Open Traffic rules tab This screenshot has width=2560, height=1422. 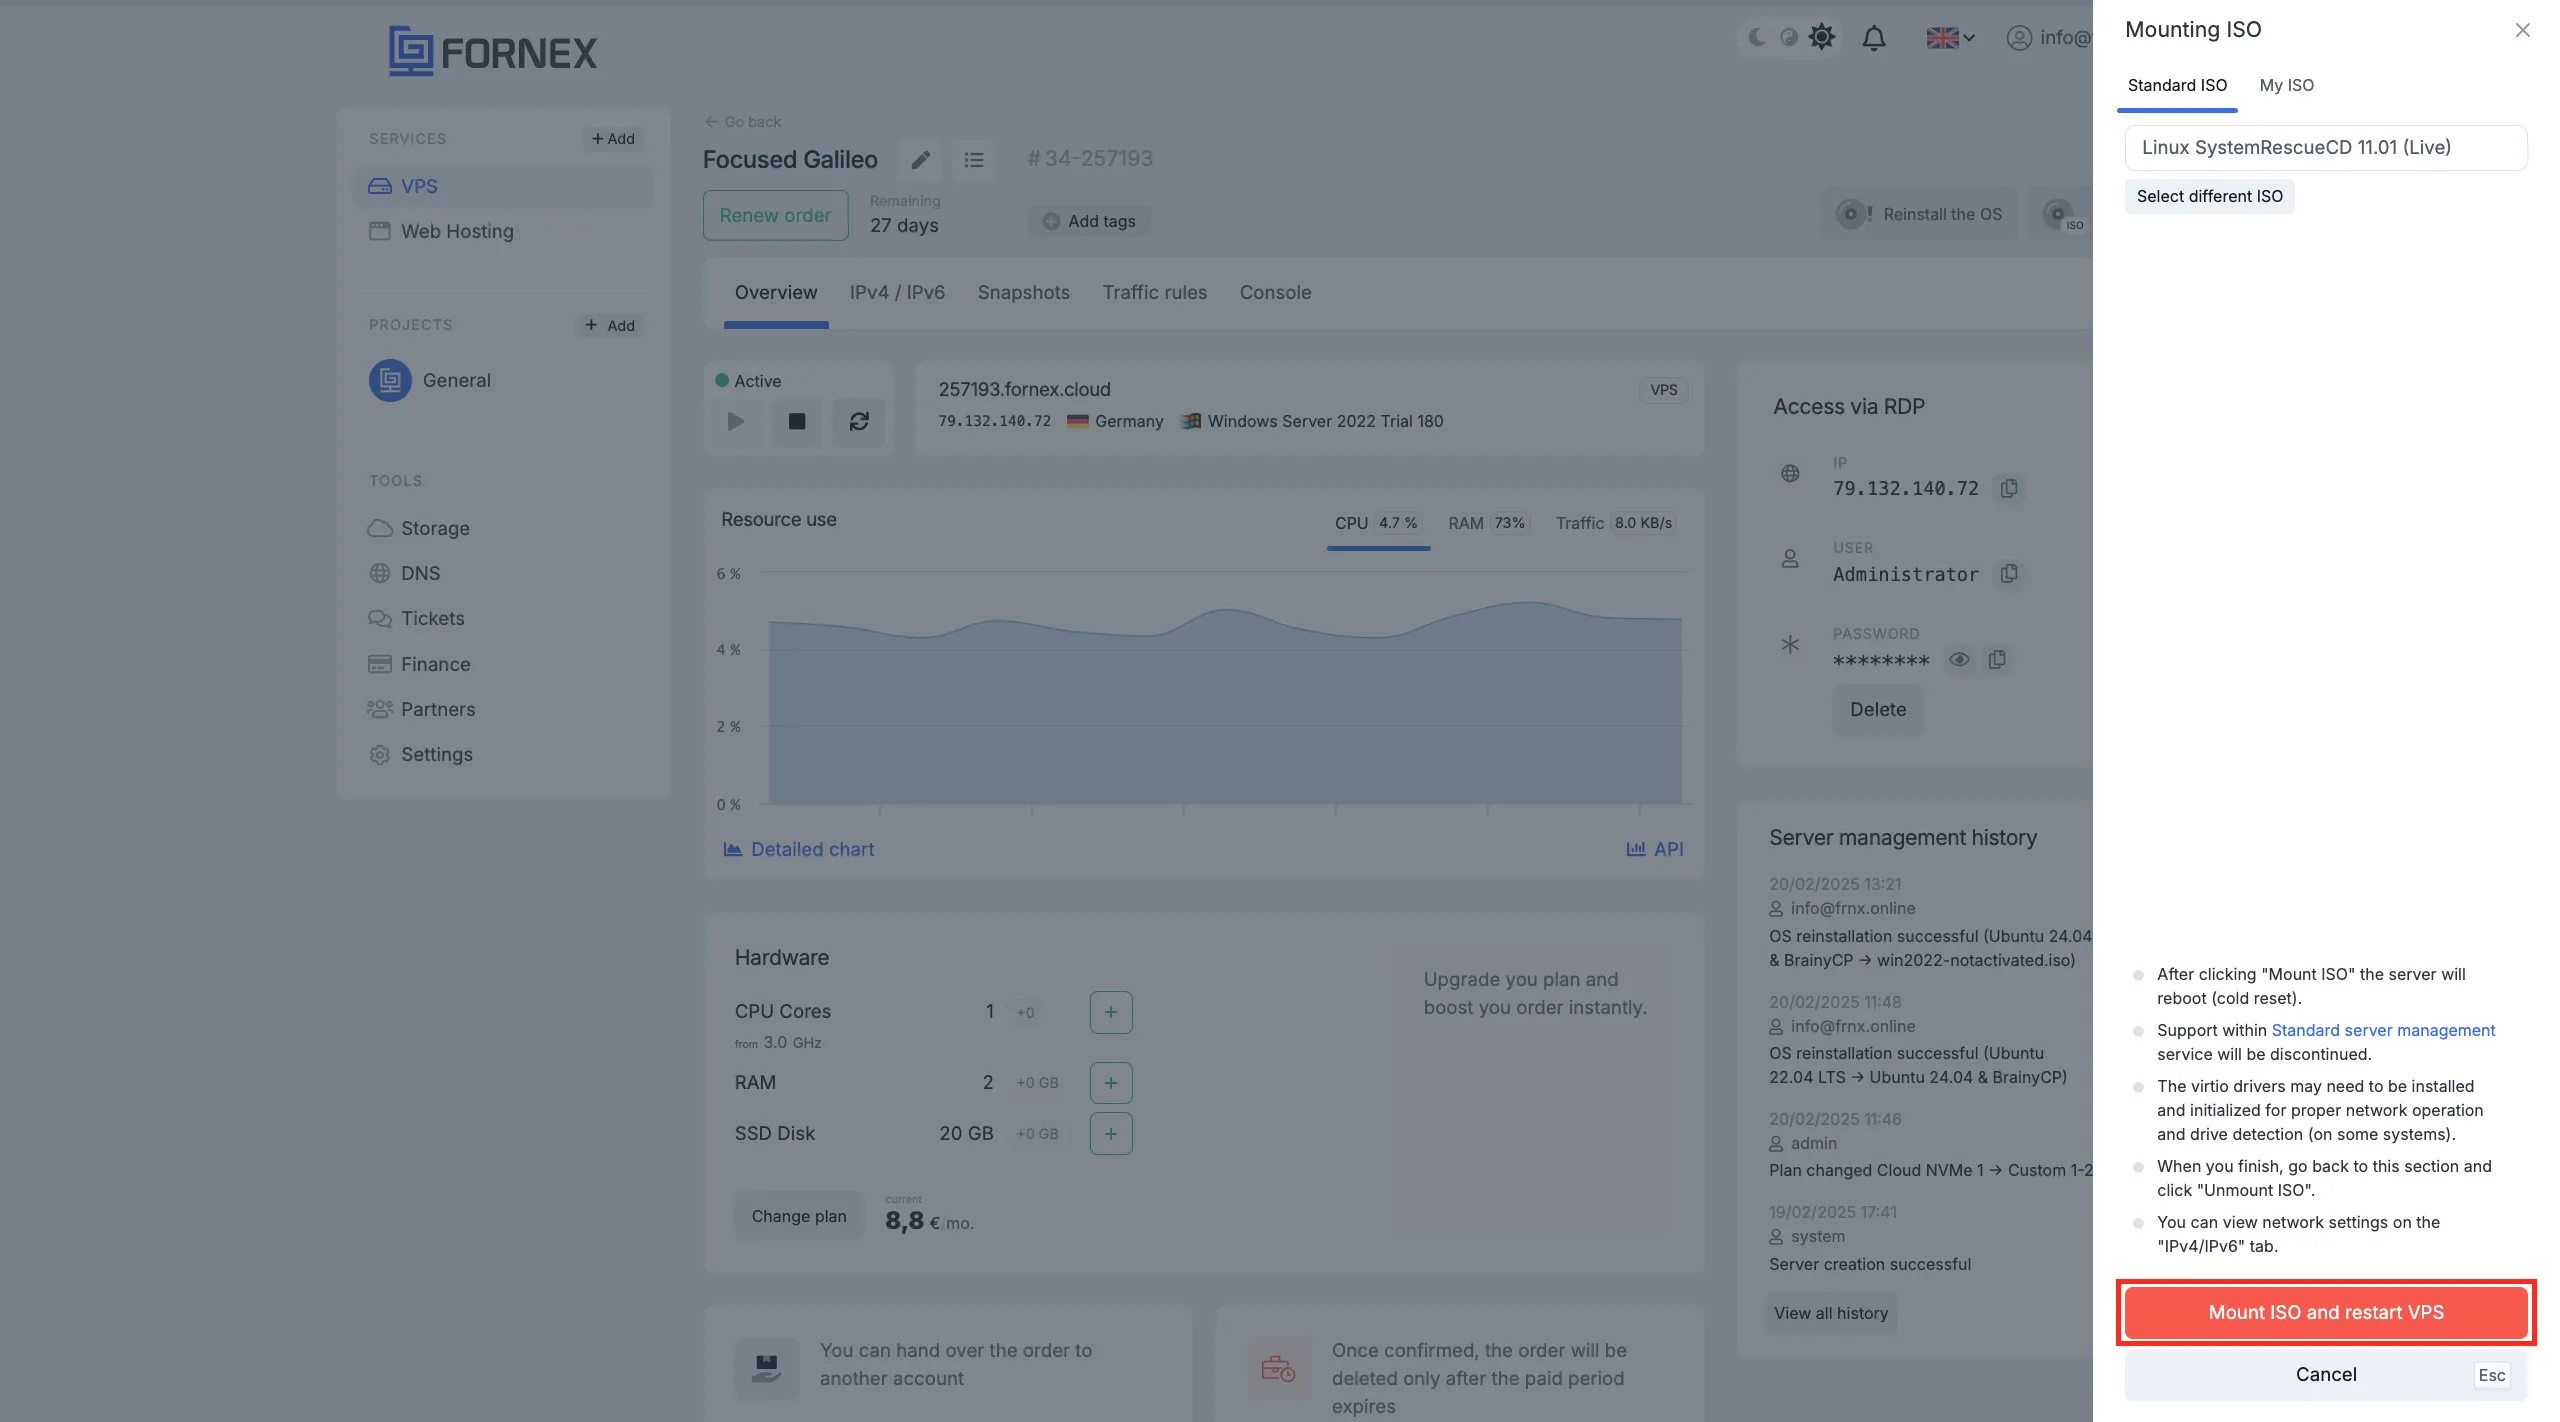pos(1154,292)
